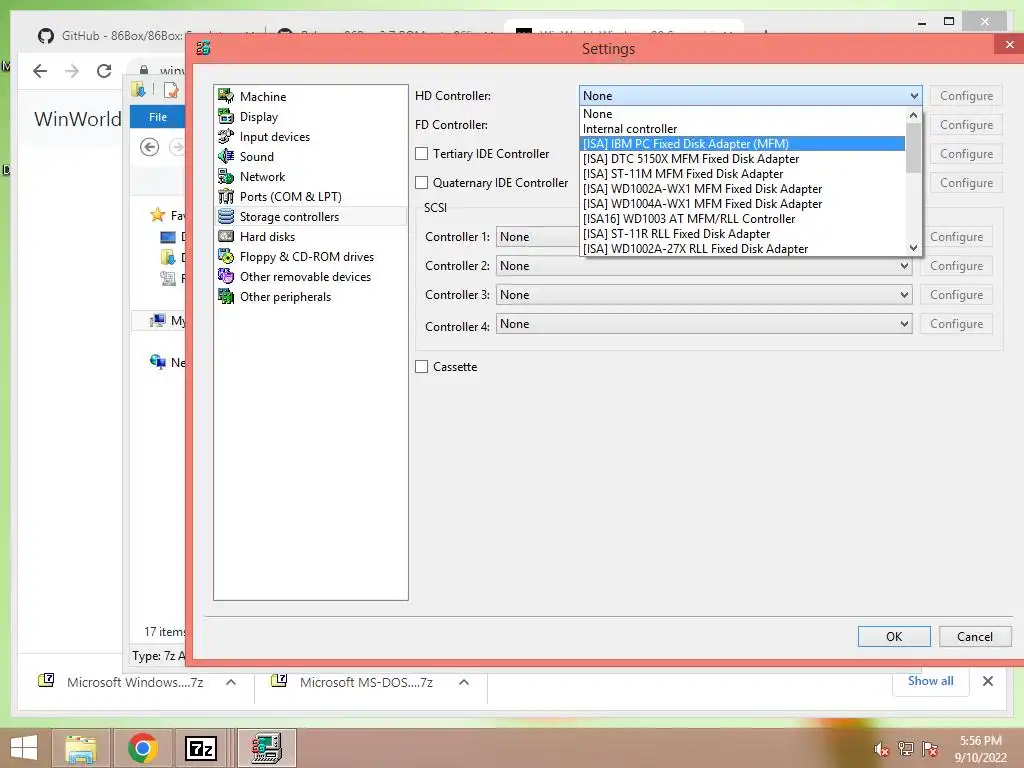Image resolution: width=1024 pixels, height=768 pixels.
Task: Launch Chrome from the taskbar
Action: pos(142,748)
